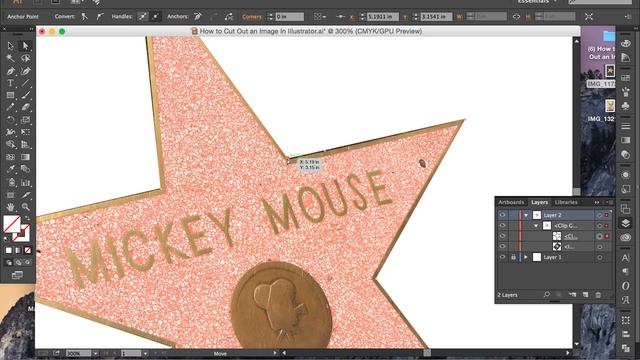
Task: Select the Direct Selection tool
Action: [25, 46]
